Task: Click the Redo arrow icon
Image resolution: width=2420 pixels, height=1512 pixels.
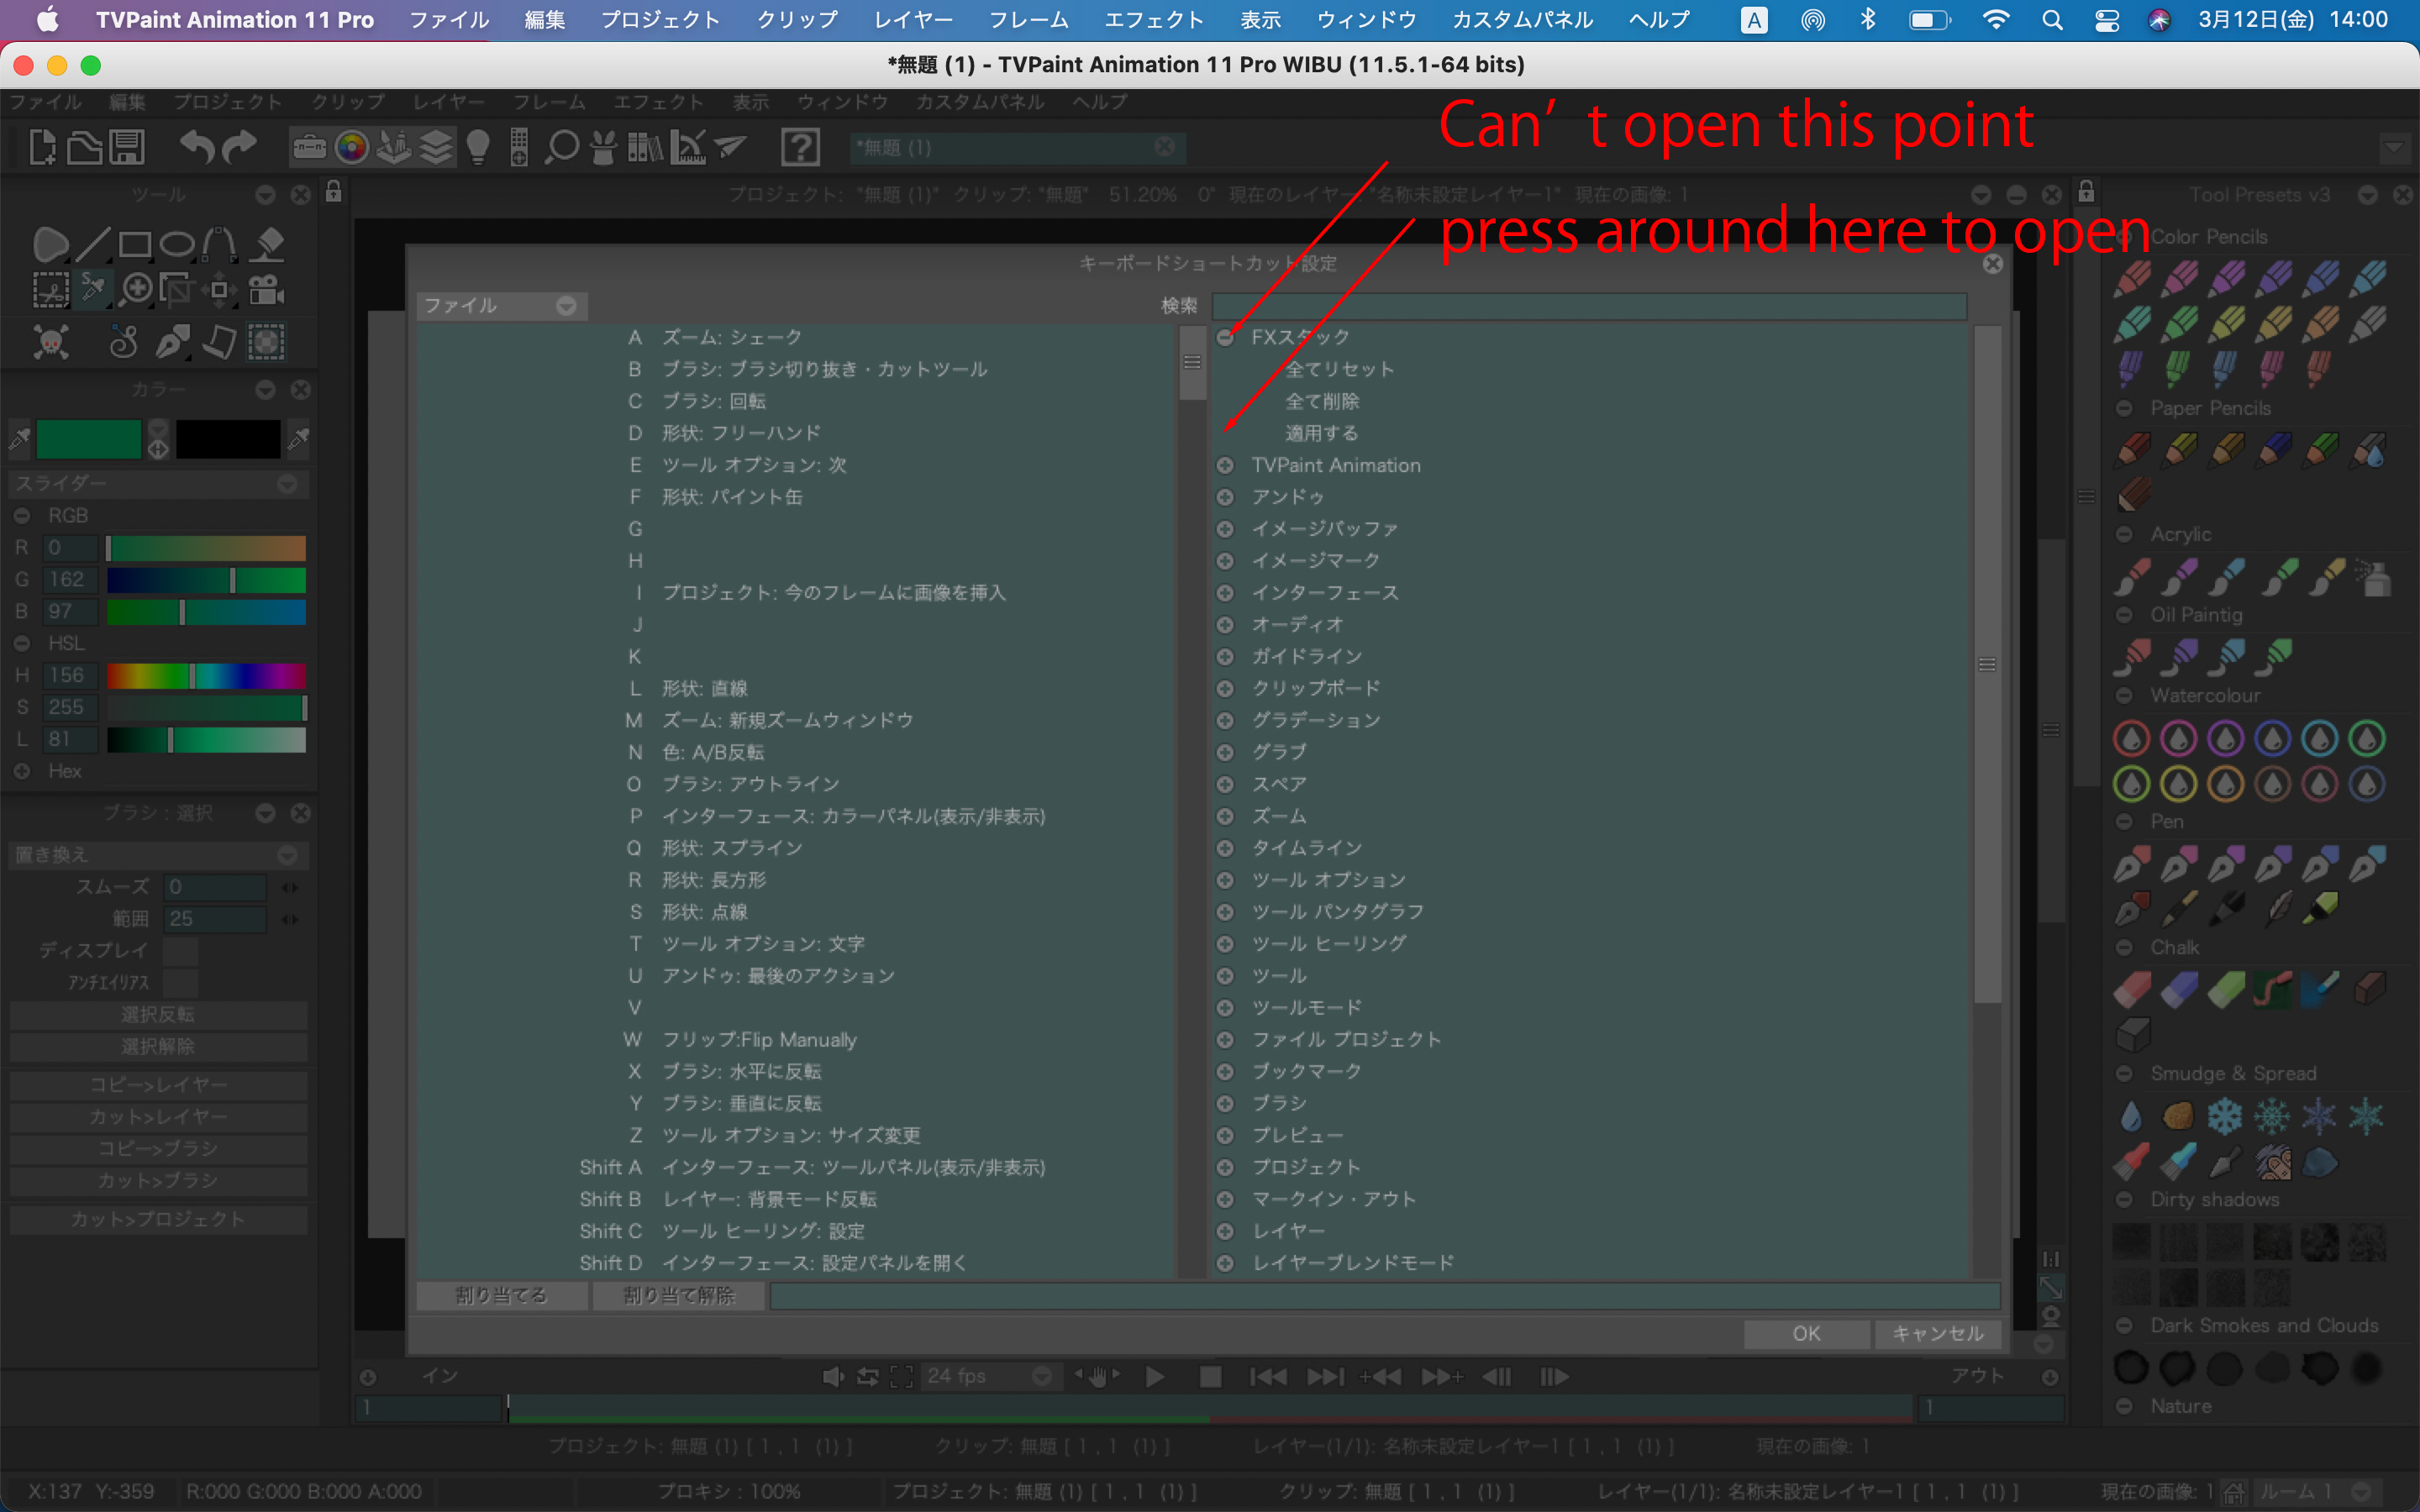Action: (x=238, y=147)
